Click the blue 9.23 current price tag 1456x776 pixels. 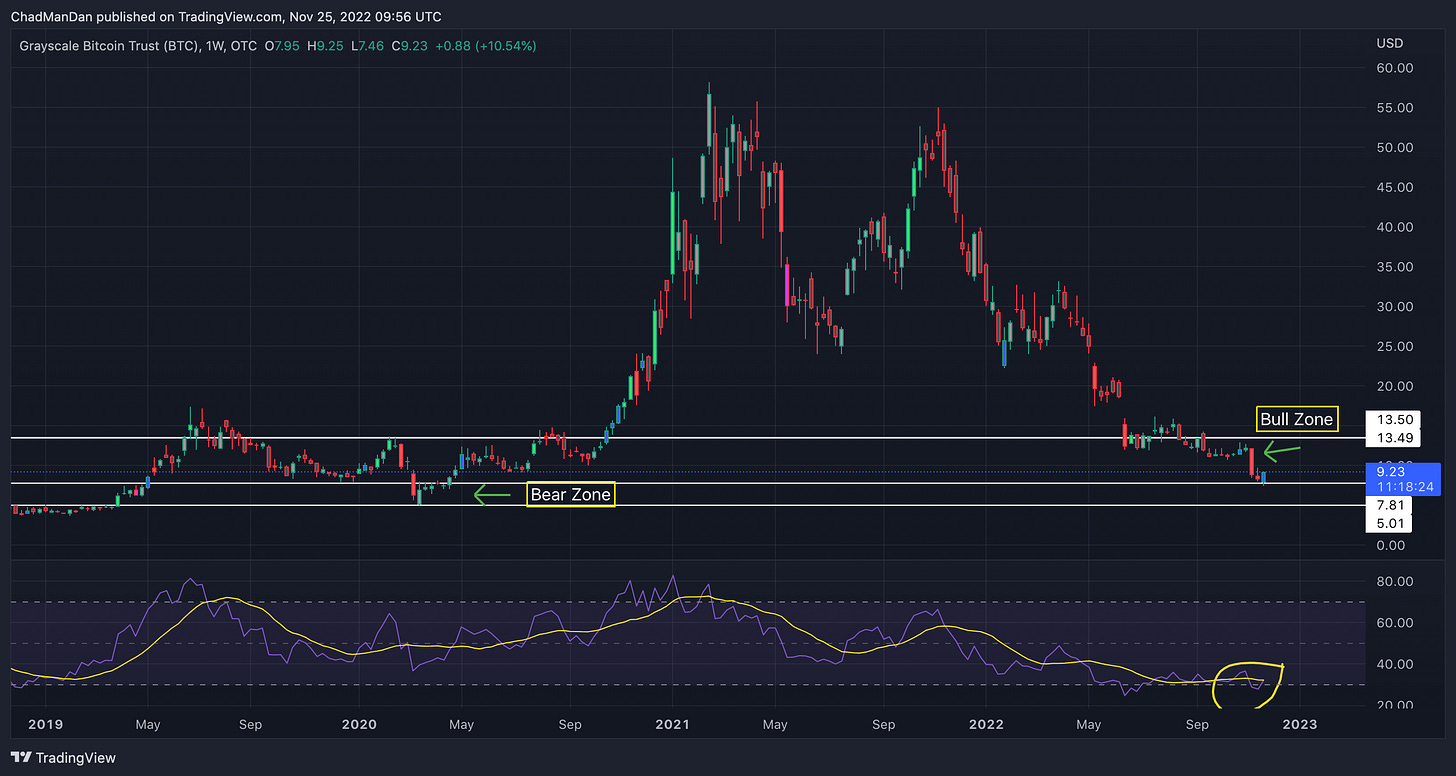(1404, 476)
